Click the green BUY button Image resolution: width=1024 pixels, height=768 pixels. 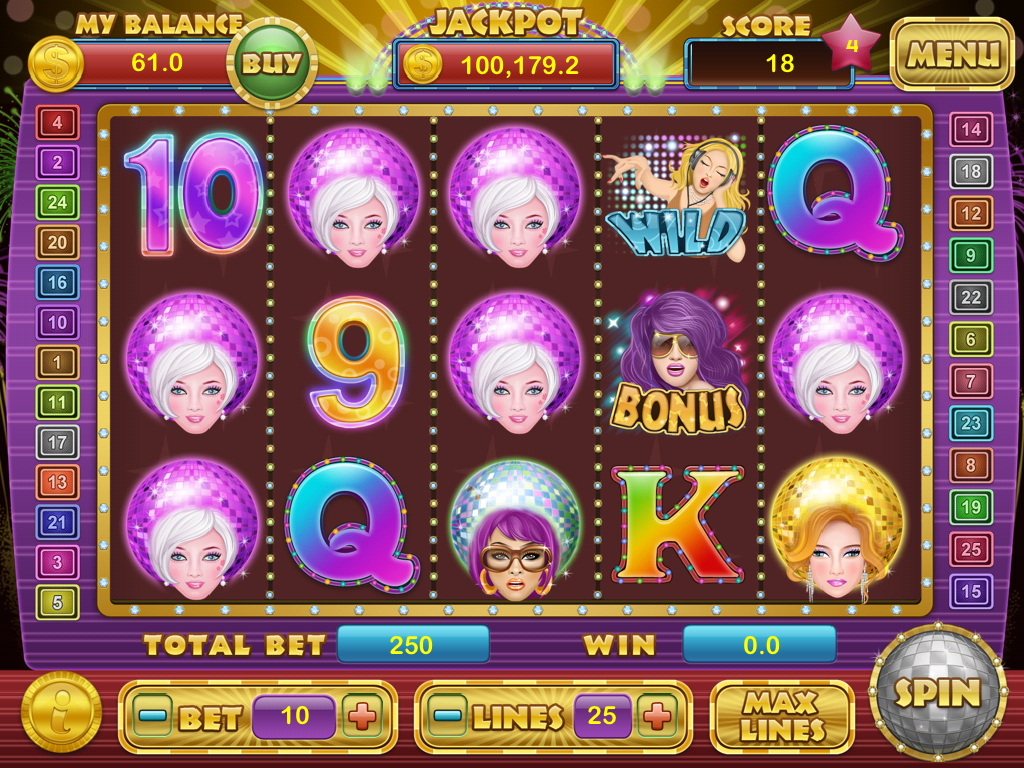(x=272, y=63)
